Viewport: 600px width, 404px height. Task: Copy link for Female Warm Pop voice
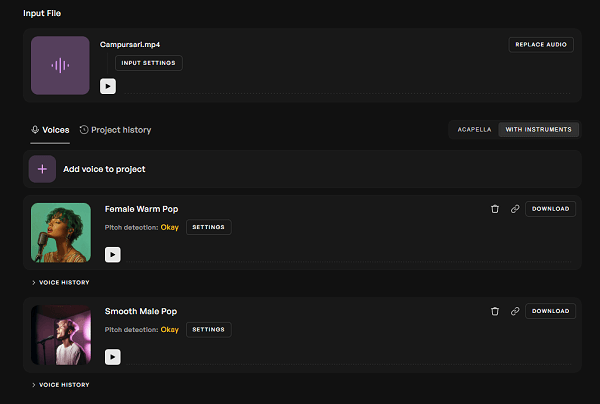515,209
